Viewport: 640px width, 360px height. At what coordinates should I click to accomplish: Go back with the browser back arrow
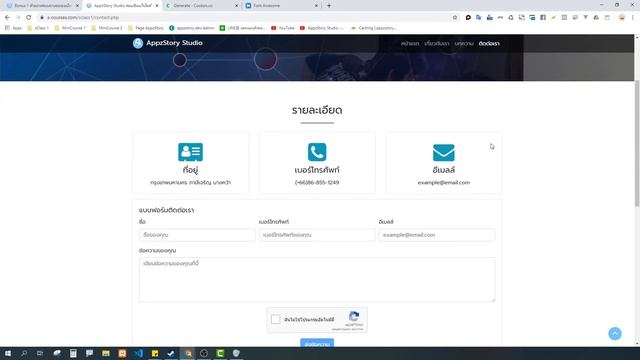click(x=7, y=18)
